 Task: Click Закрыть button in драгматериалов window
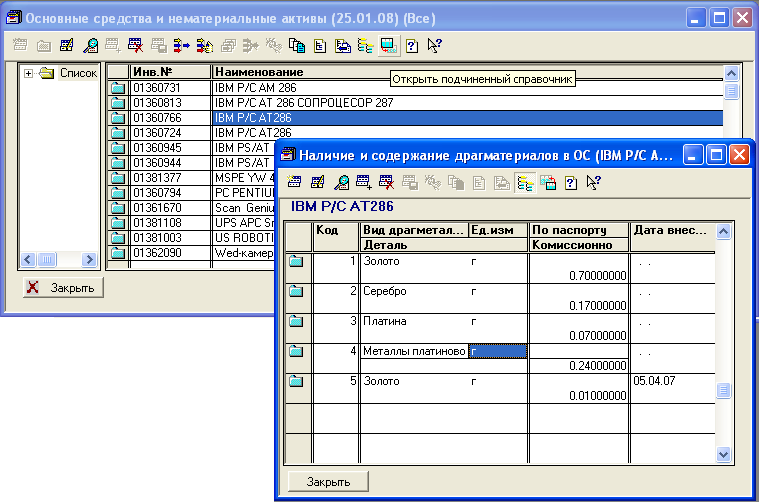pyautogui.click(x=328, y=482)
